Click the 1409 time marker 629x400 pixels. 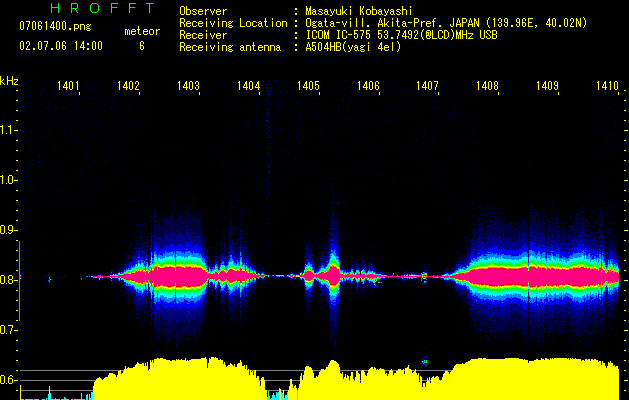547,85
